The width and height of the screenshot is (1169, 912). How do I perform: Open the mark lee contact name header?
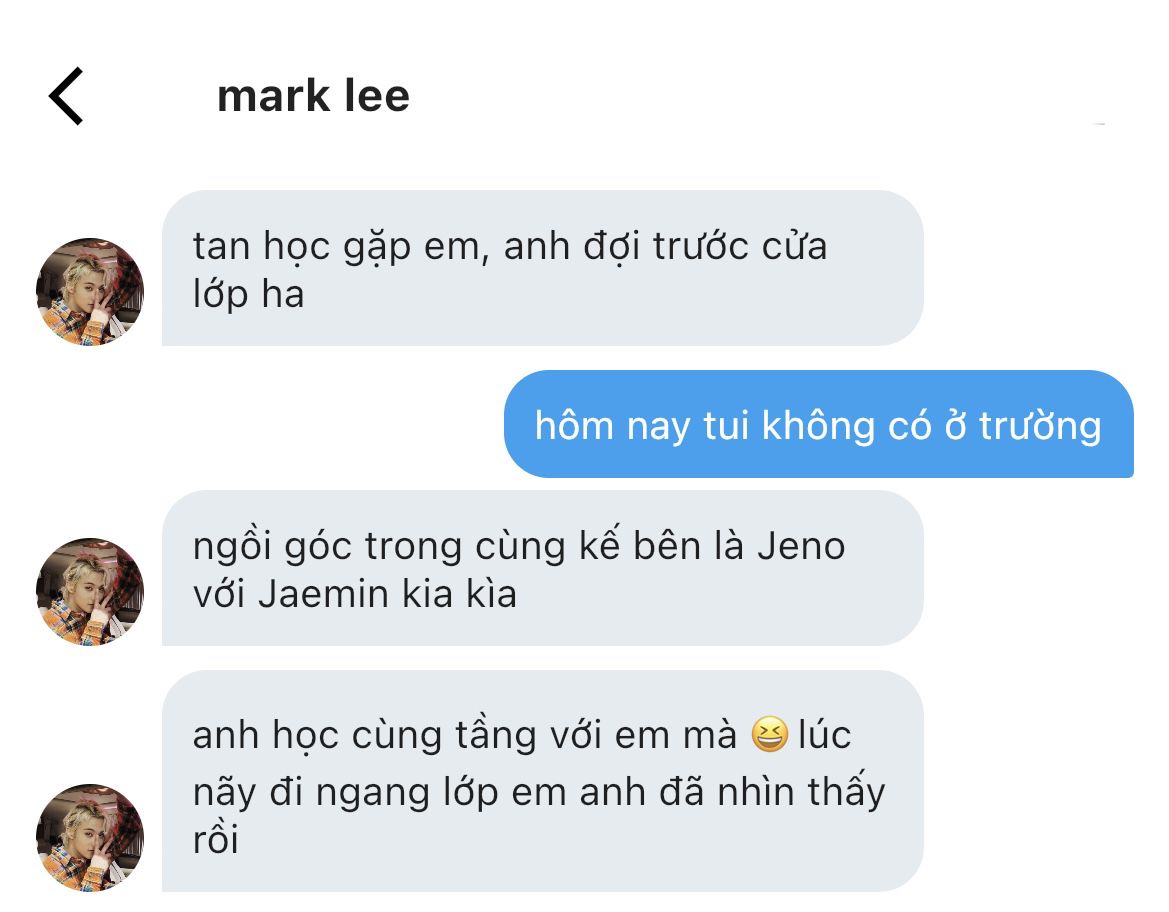pyautogui.click(x=313, y=96)
